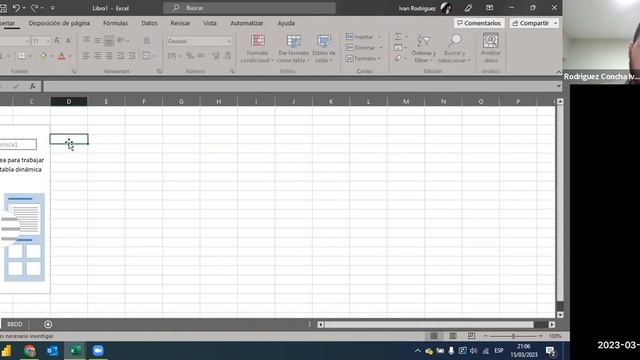Open the Vista tab
This screenshot has width=640, height=360.
[x=210, y=23]
